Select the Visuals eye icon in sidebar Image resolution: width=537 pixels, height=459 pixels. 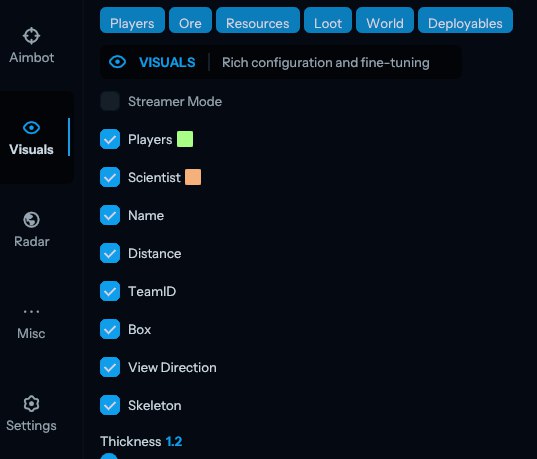tap(32, 128)
